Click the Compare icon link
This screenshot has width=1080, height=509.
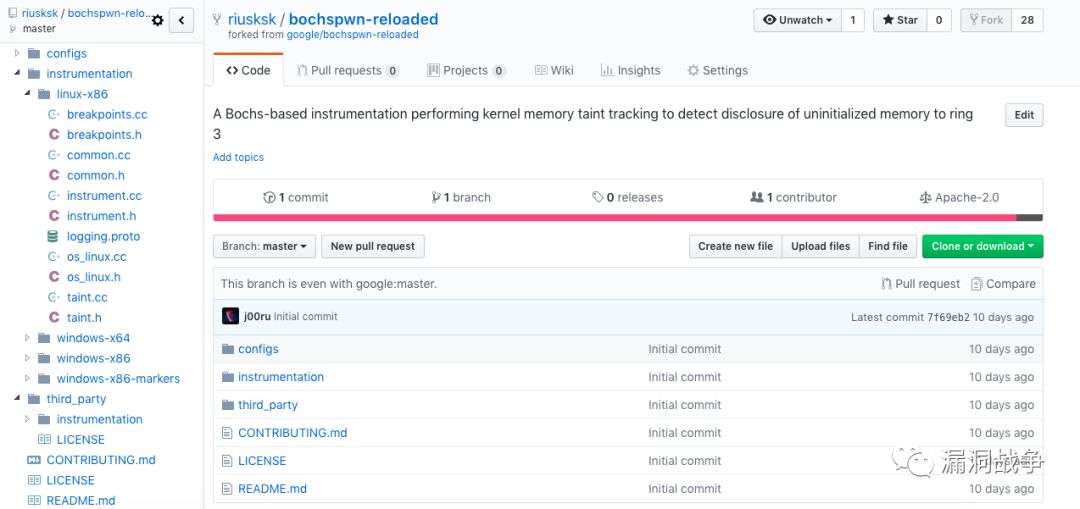pyautogui.click(x=977, y=284)
